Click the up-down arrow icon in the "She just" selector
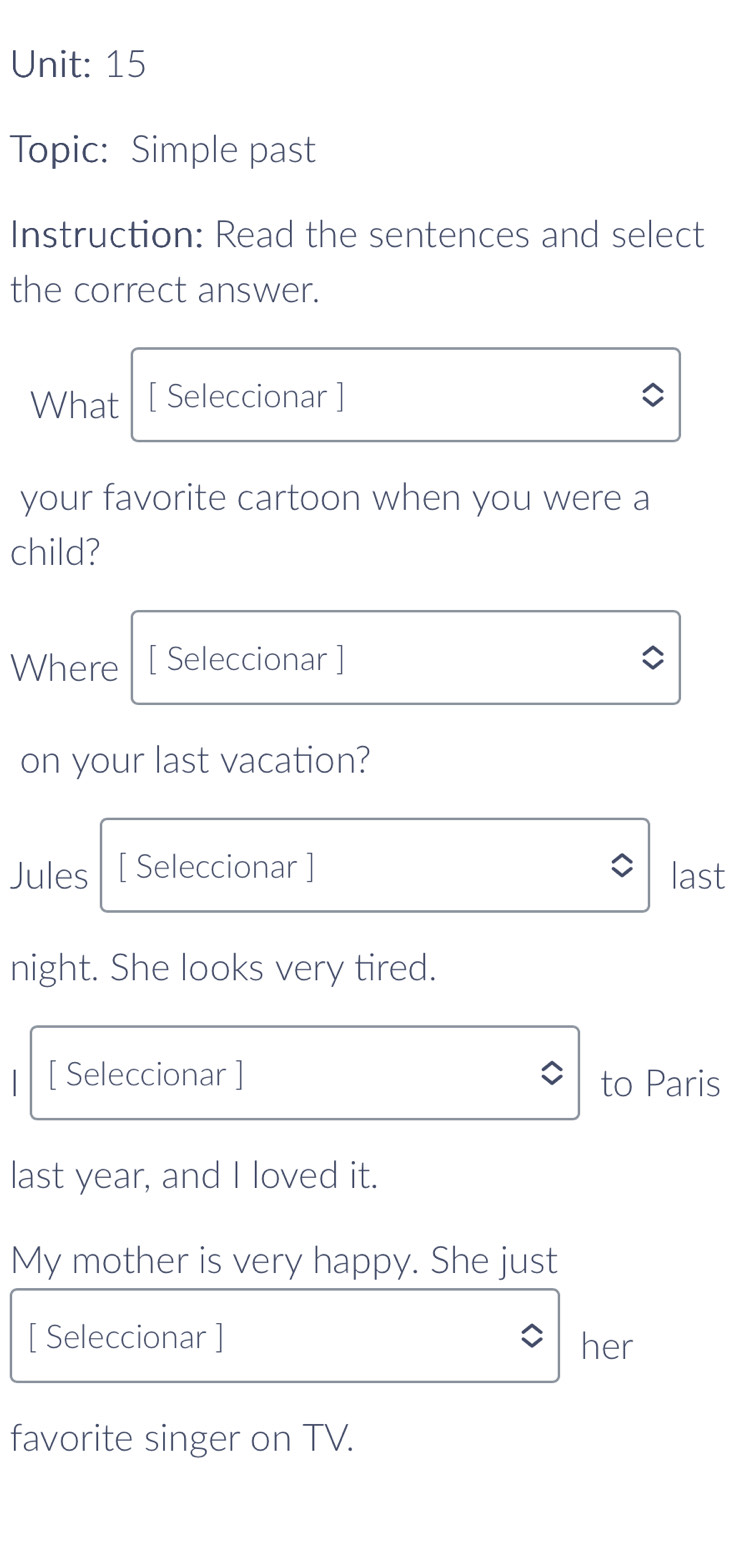Screen dimensions: 746x1542 531,1336
